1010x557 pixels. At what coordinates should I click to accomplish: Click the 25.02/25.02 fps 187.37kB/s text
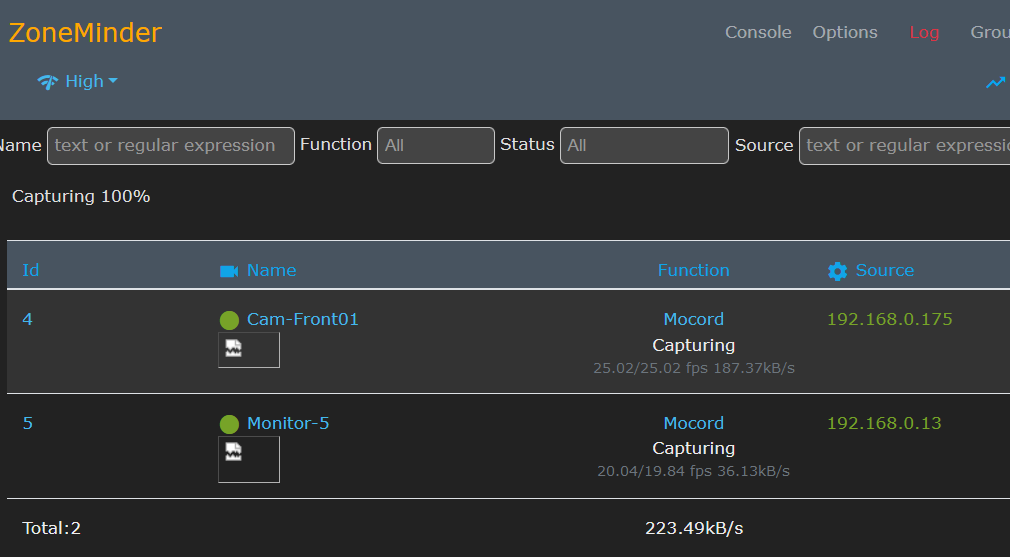click(x=694, y=368)
